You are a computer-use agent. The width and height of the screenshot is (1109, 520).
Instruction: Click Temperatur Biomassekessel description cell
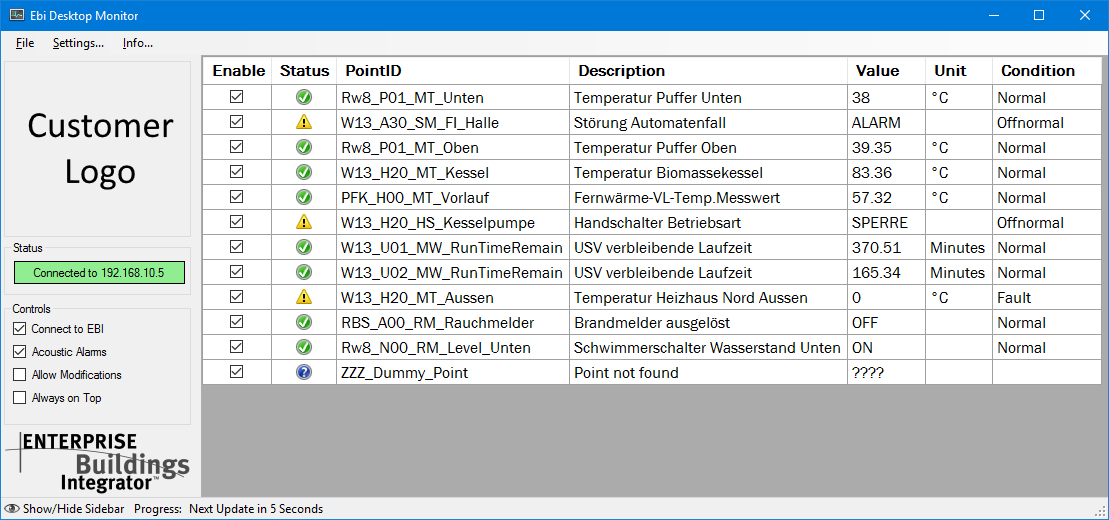[x=709, y=173]
